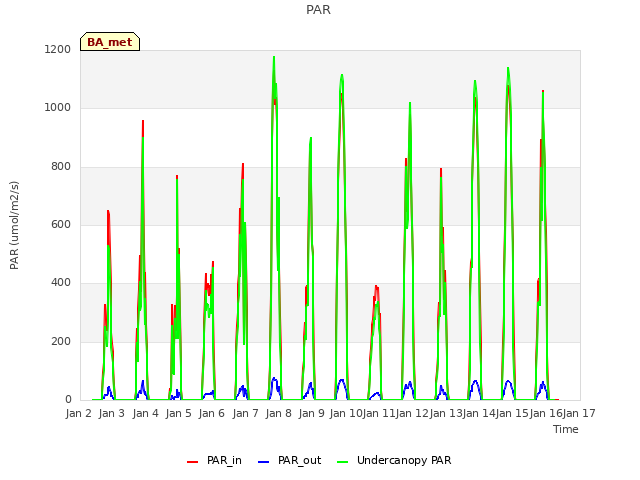Click the Jan 17 x-axis tick label
Viewport: 640px width, 480px height.
pos(579,413)
